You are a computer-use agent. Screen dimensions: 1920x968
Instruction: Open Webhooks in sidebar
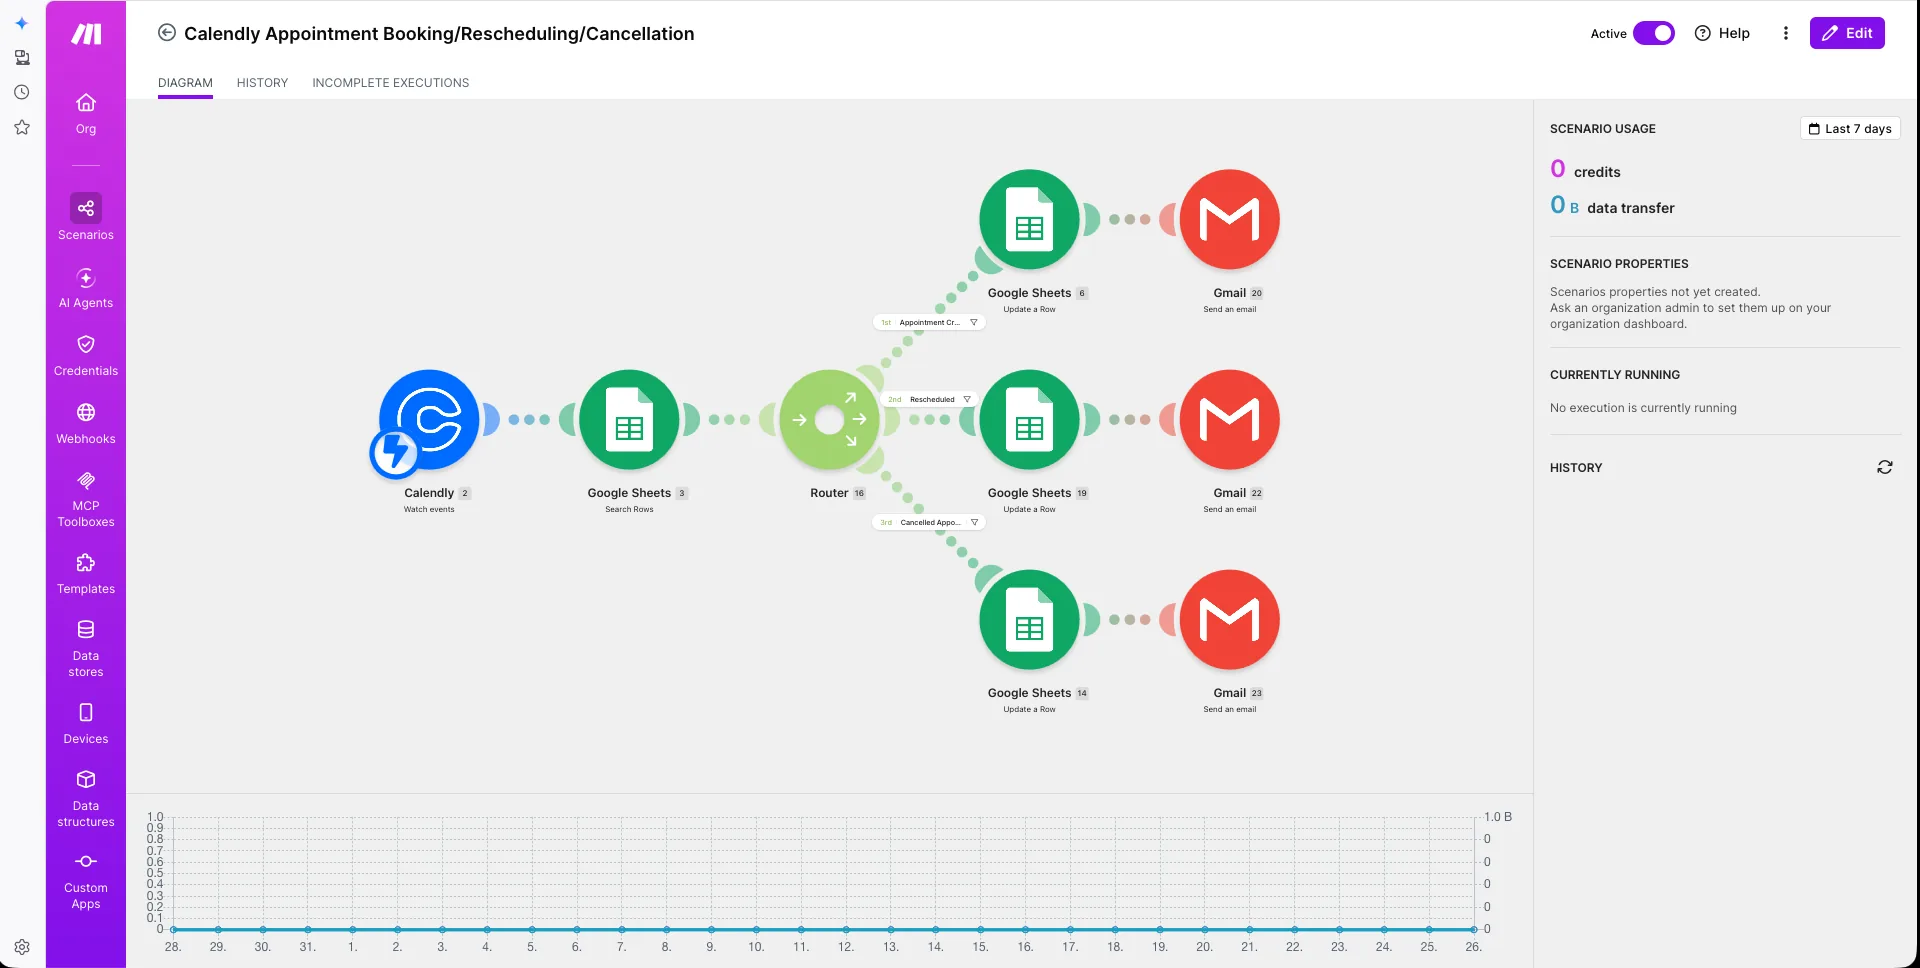tap(86, 424)
